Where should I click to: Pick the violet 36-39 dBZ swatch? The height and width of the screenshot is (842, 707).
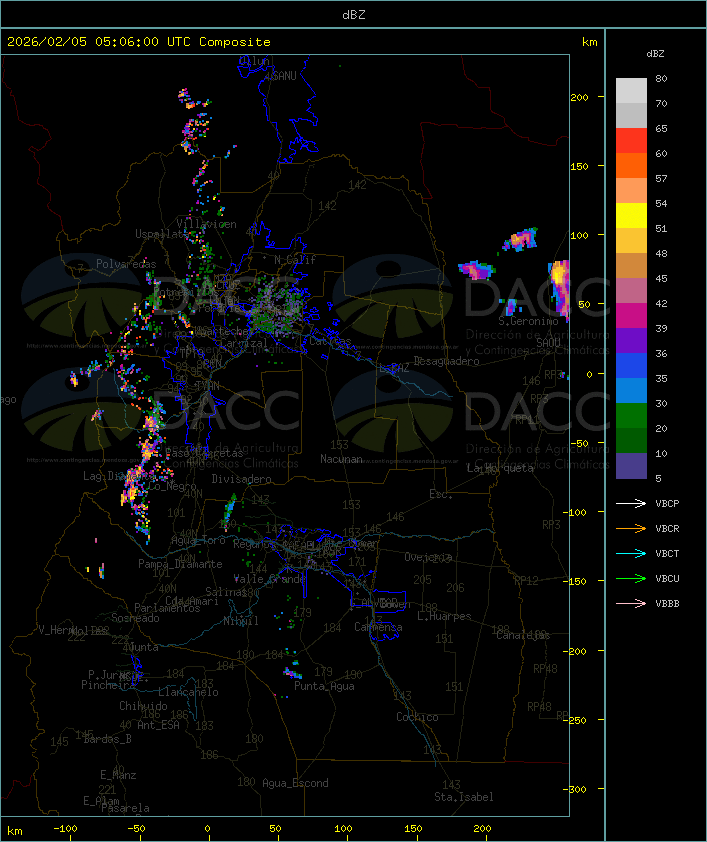[x=631, y=340]
